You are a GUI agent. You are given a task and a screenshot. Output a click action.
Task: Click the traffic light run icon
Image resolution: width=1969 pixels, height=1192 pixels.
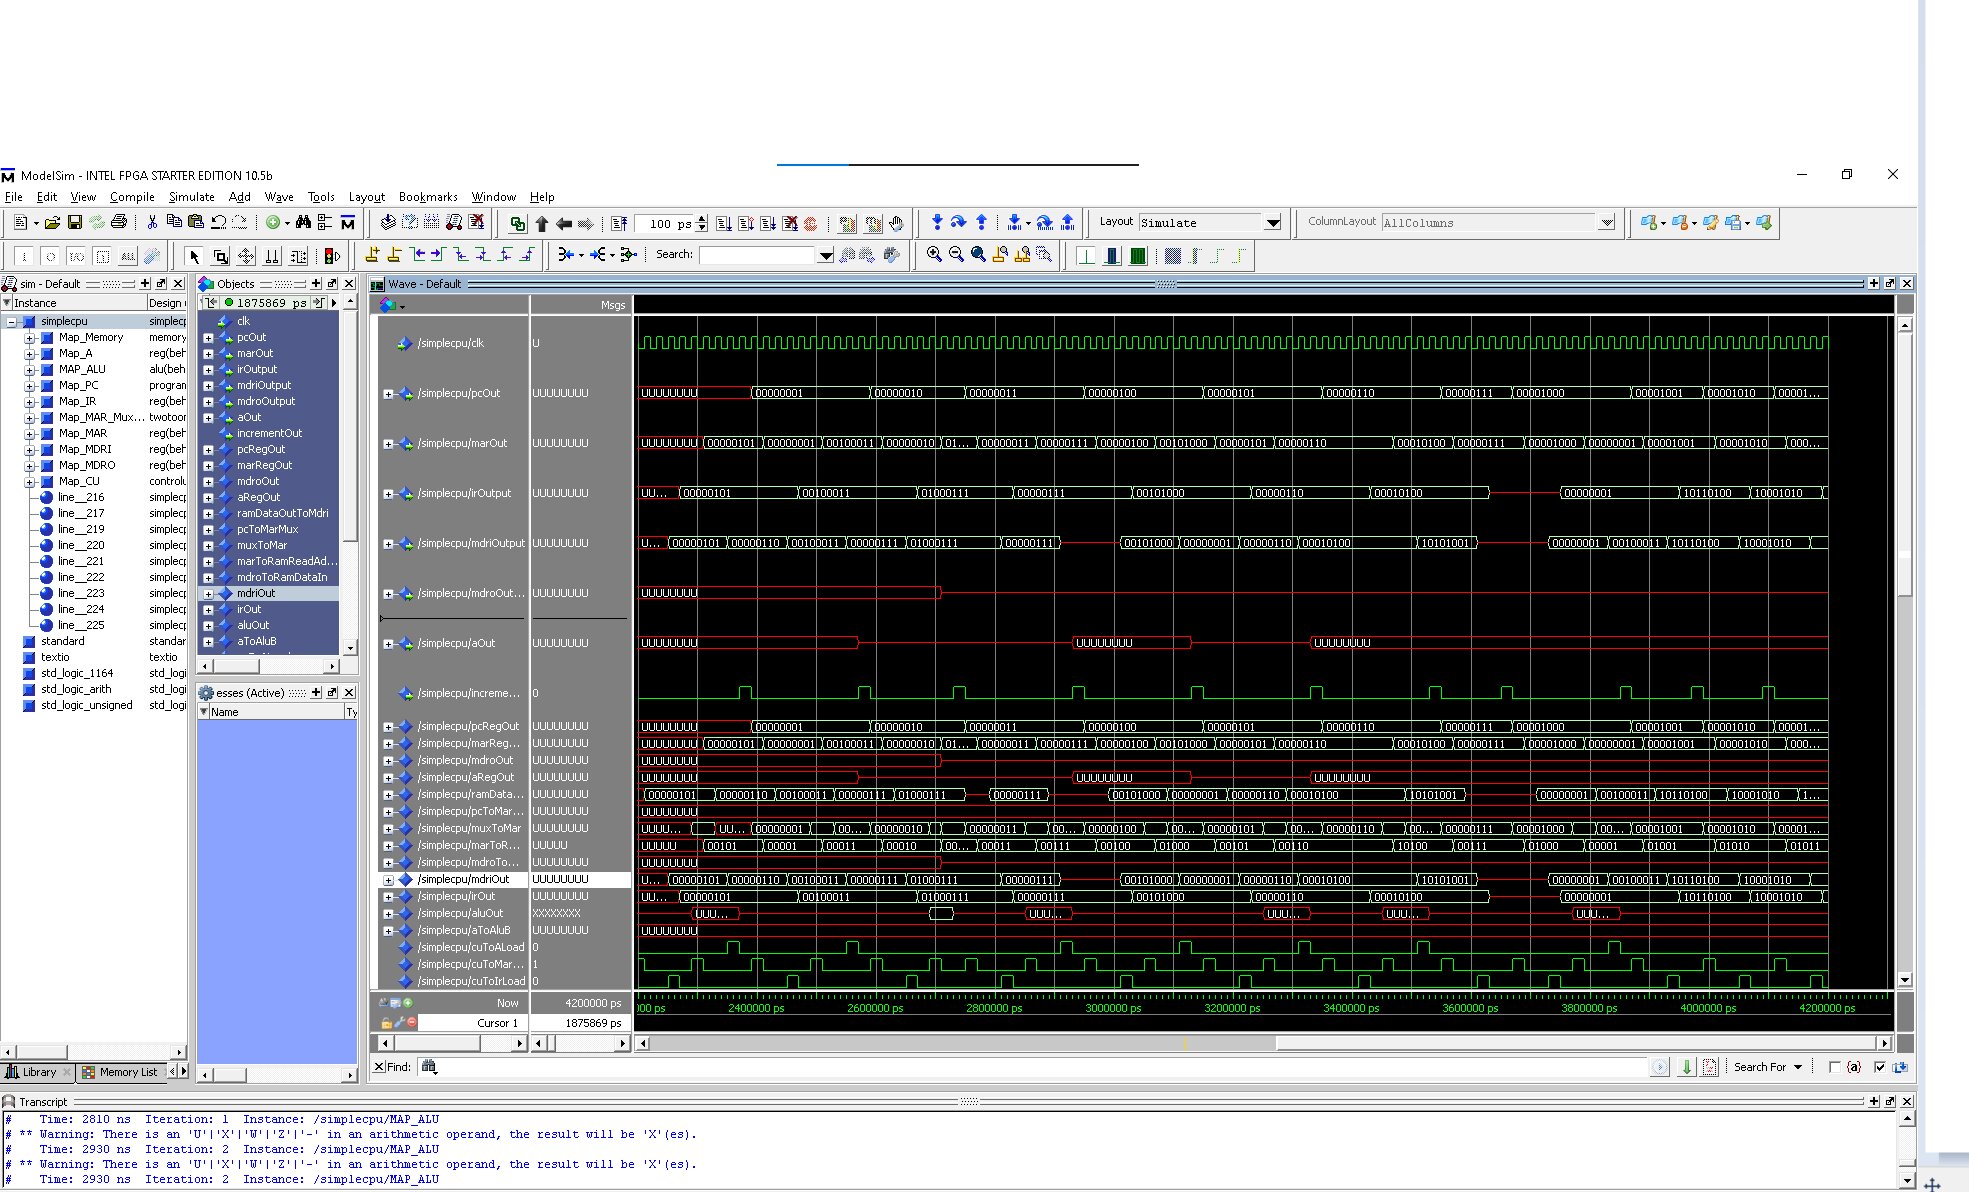[333, 256]
